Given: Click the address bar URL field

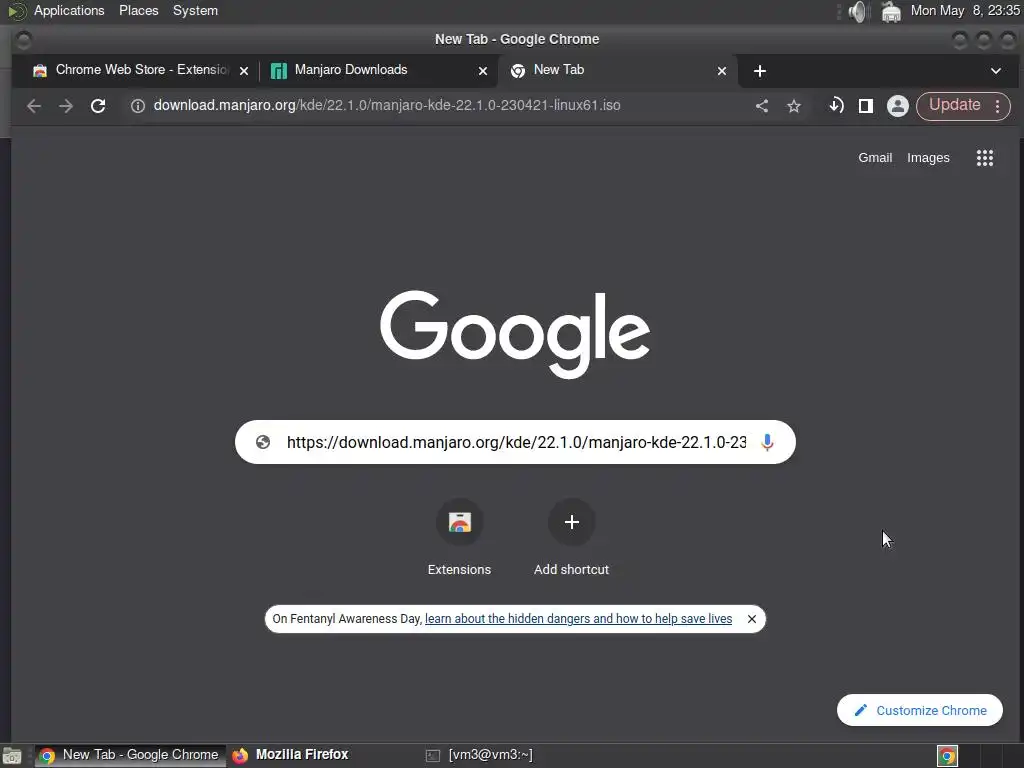Looking at the screenshot, I should pos(387,105).
